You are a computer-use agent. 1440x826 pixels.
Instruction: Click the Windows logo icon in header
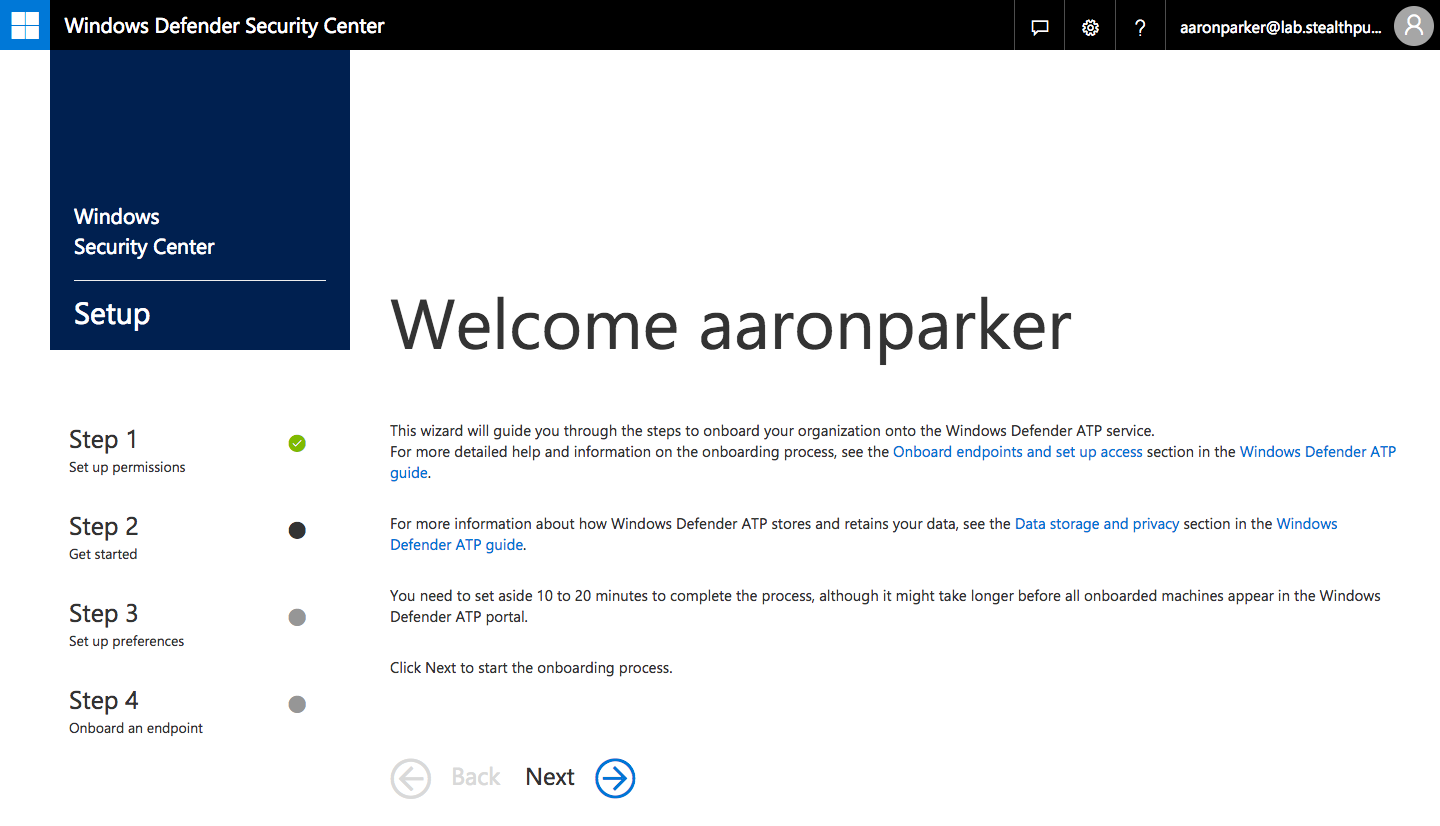[25, 25]
